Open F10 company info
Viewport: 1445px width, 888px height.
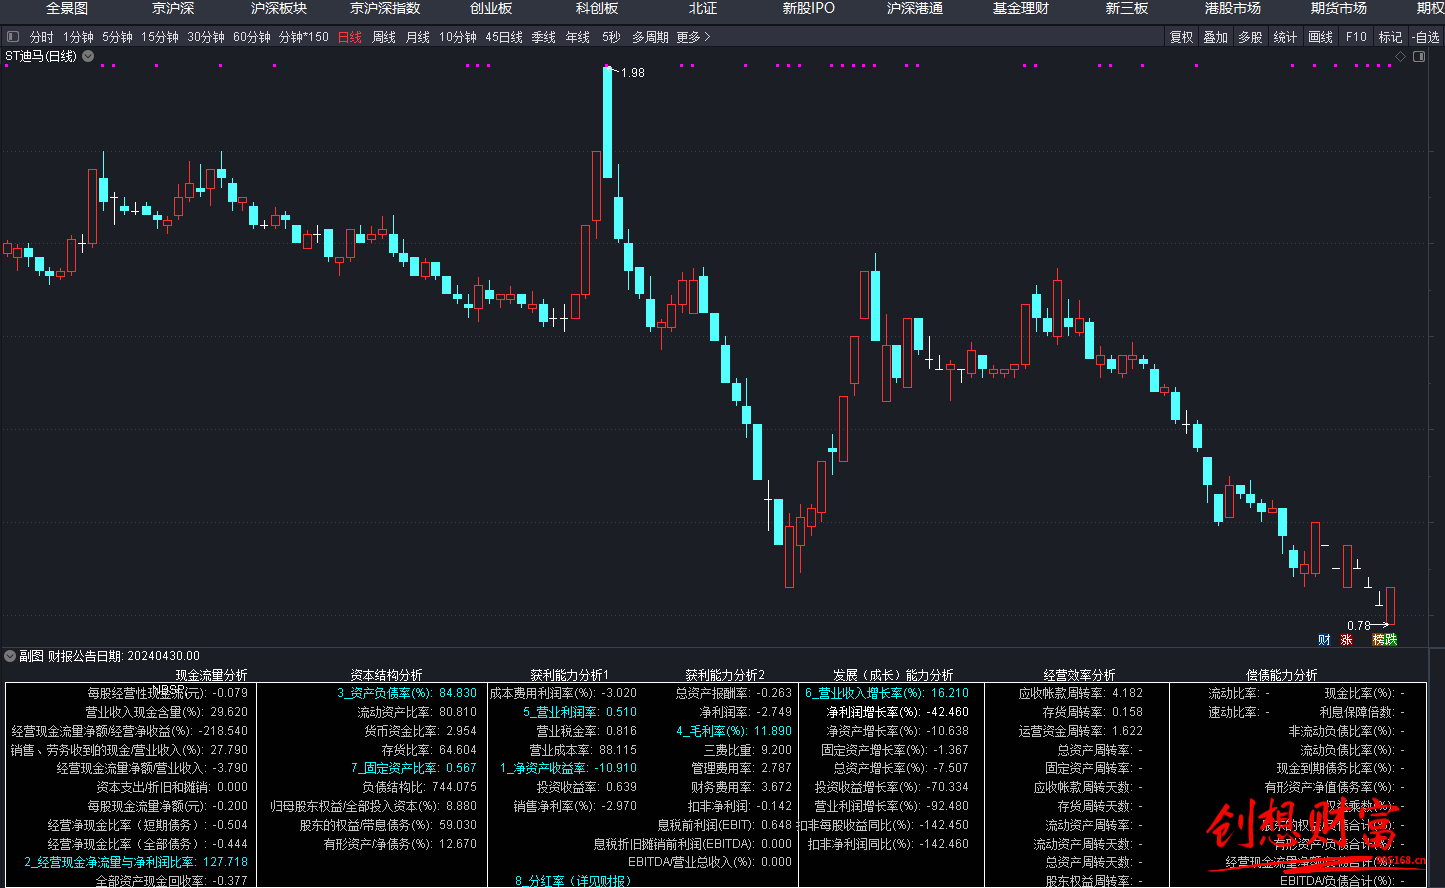coord(1356,37)
